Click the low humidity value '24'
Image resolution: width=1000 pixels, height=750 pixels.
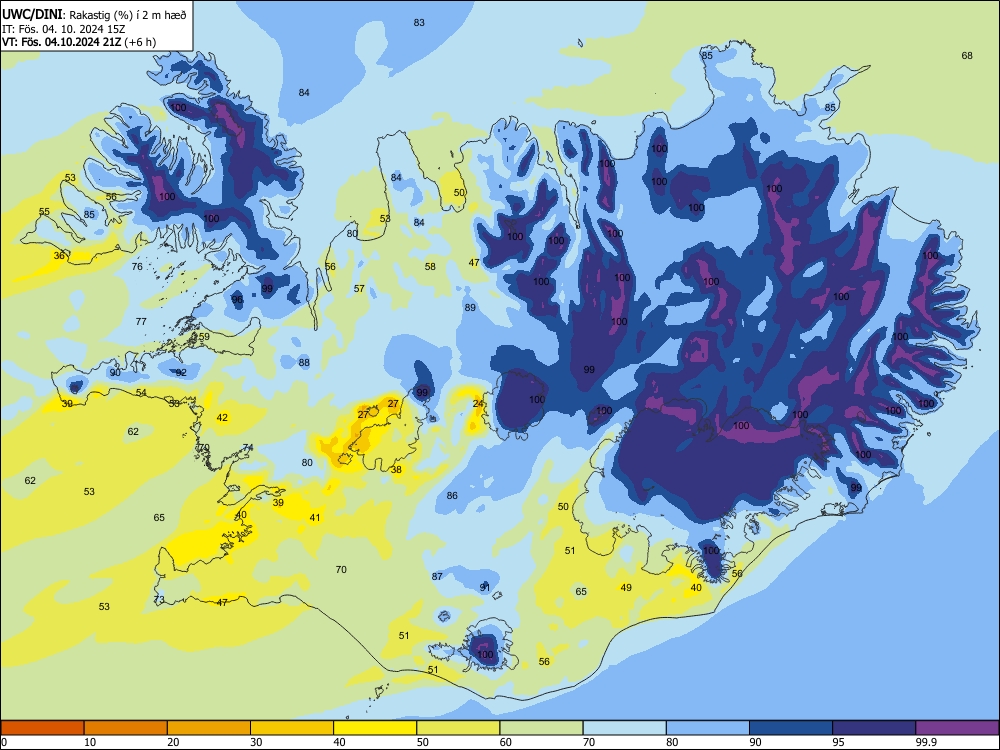tap(478, 404)
